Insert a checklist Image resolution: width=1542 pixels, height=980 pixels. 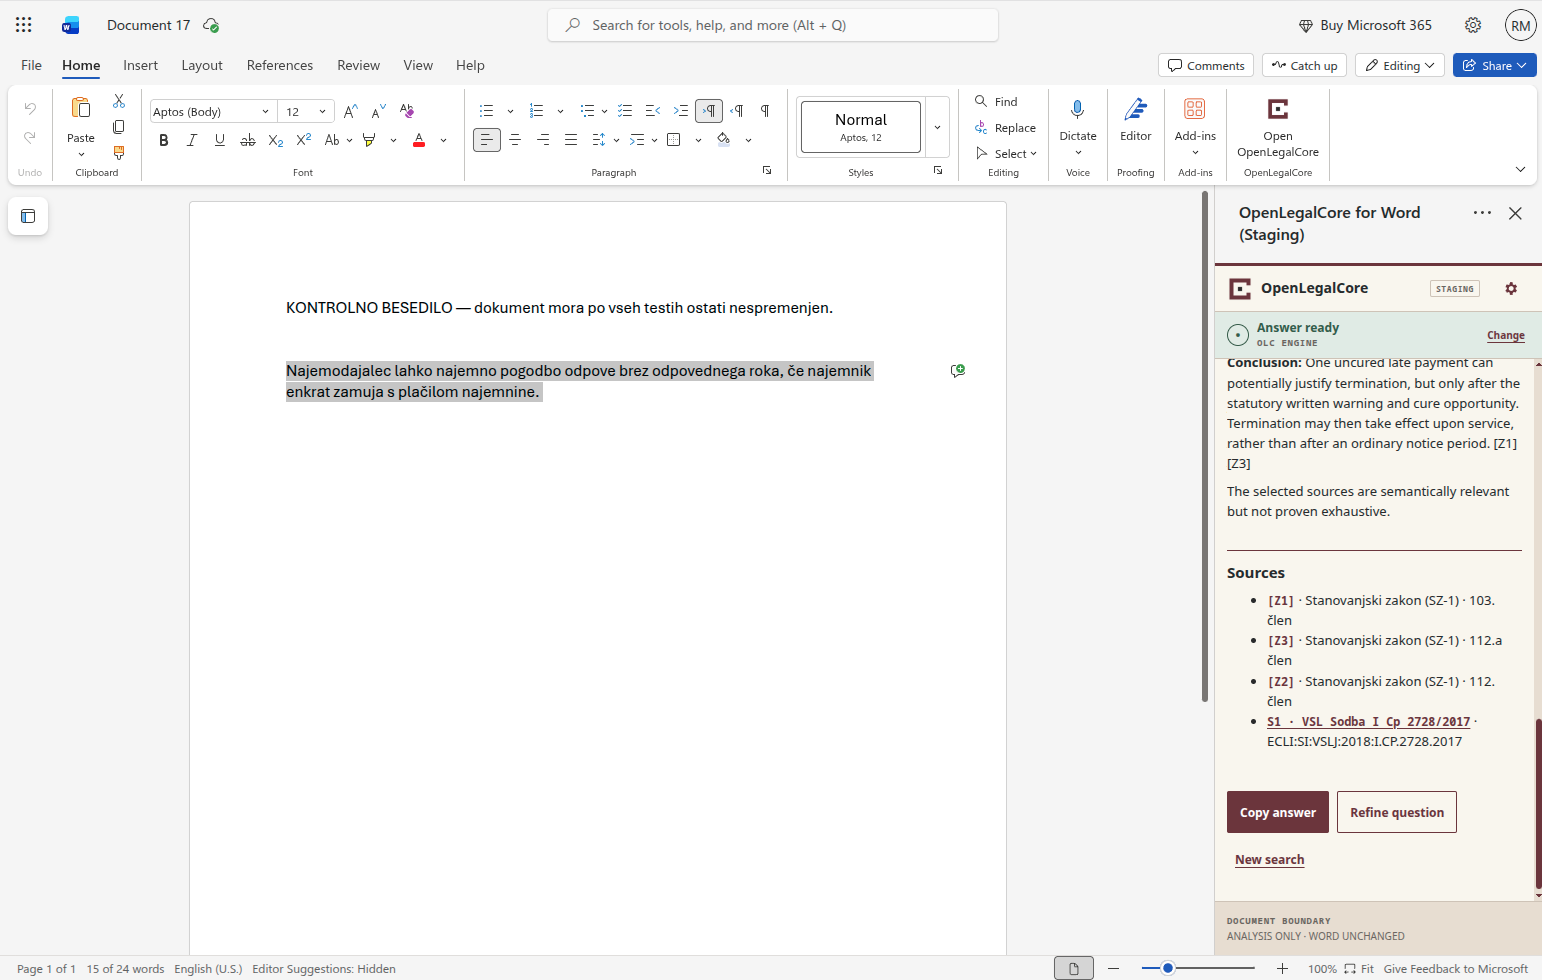[x=625, y=111]
